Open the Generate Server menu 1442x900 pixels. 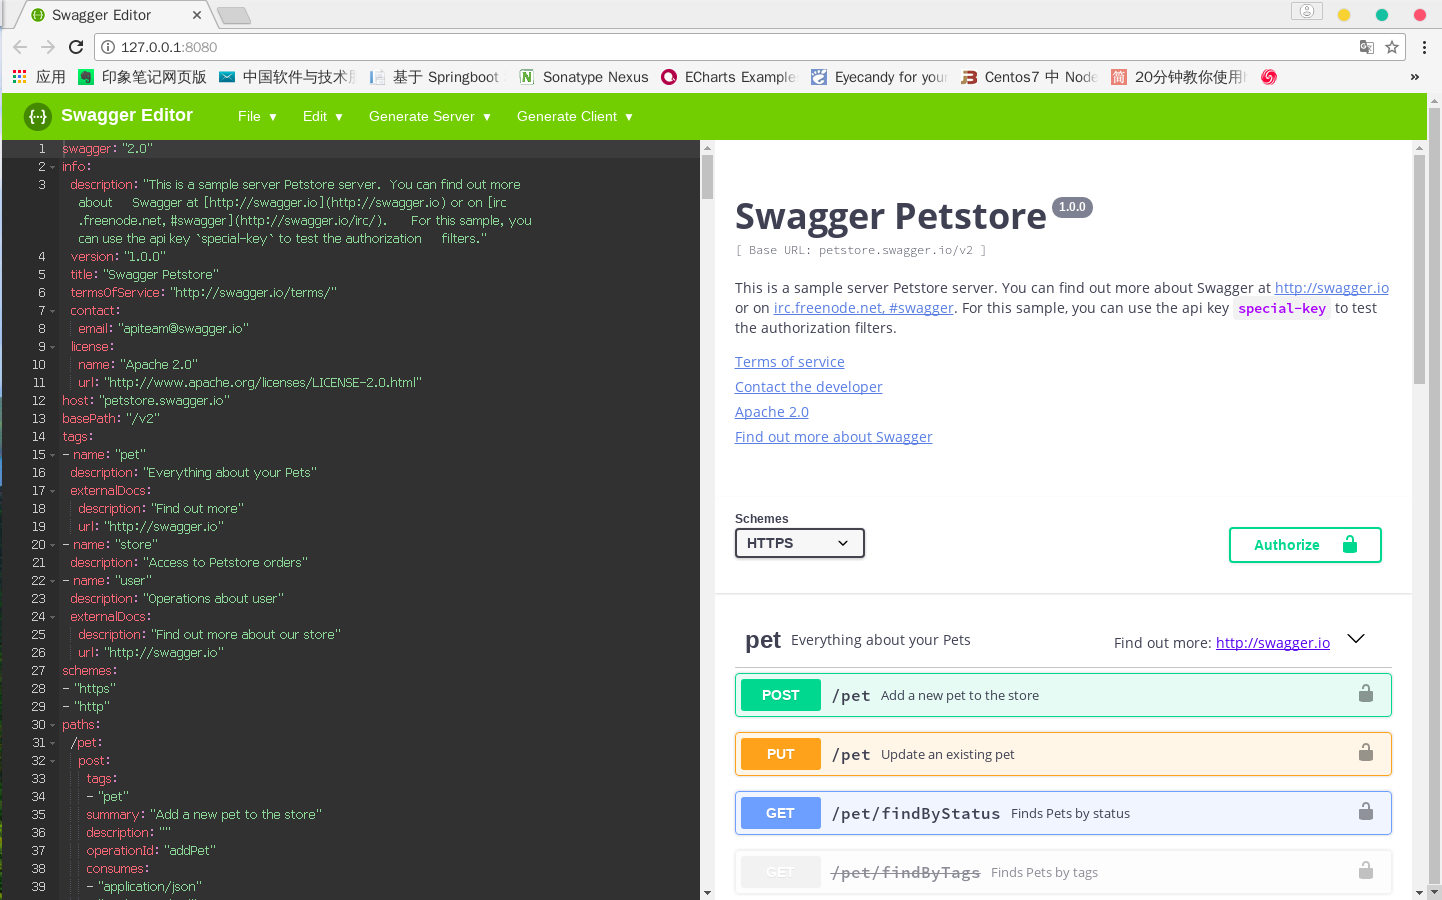[x=430, y=116]
